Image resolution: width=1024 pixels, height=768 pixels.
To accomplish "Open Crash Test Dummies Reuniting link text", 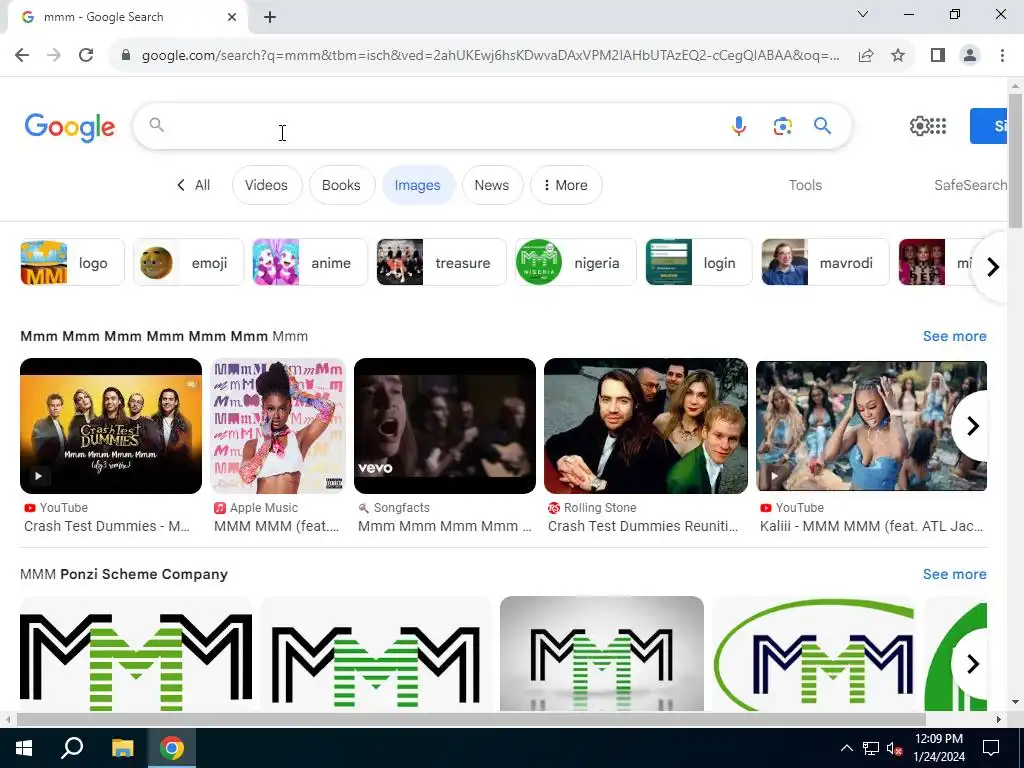I will point(643,526).
